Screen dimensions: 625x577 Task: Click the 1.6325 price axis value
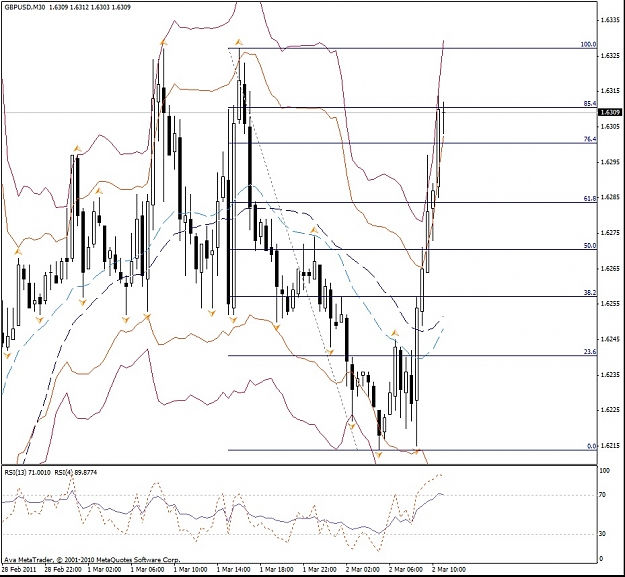610,55
